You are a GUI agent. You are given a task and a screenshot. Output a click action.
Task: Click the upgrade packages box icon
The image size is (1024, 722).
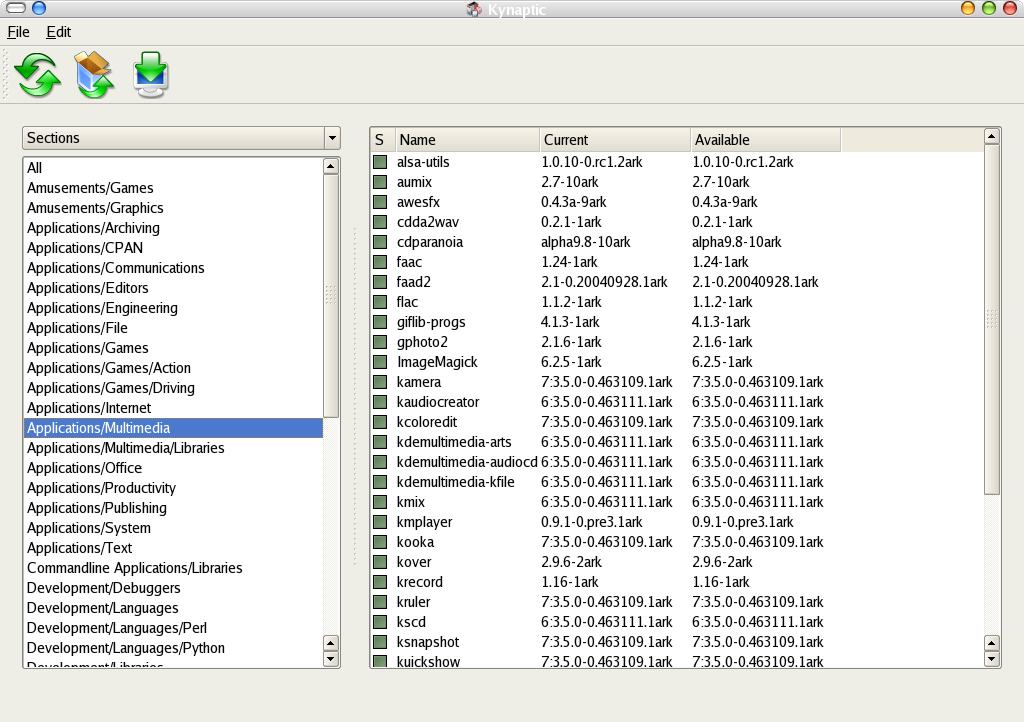[x=94, y=75]
